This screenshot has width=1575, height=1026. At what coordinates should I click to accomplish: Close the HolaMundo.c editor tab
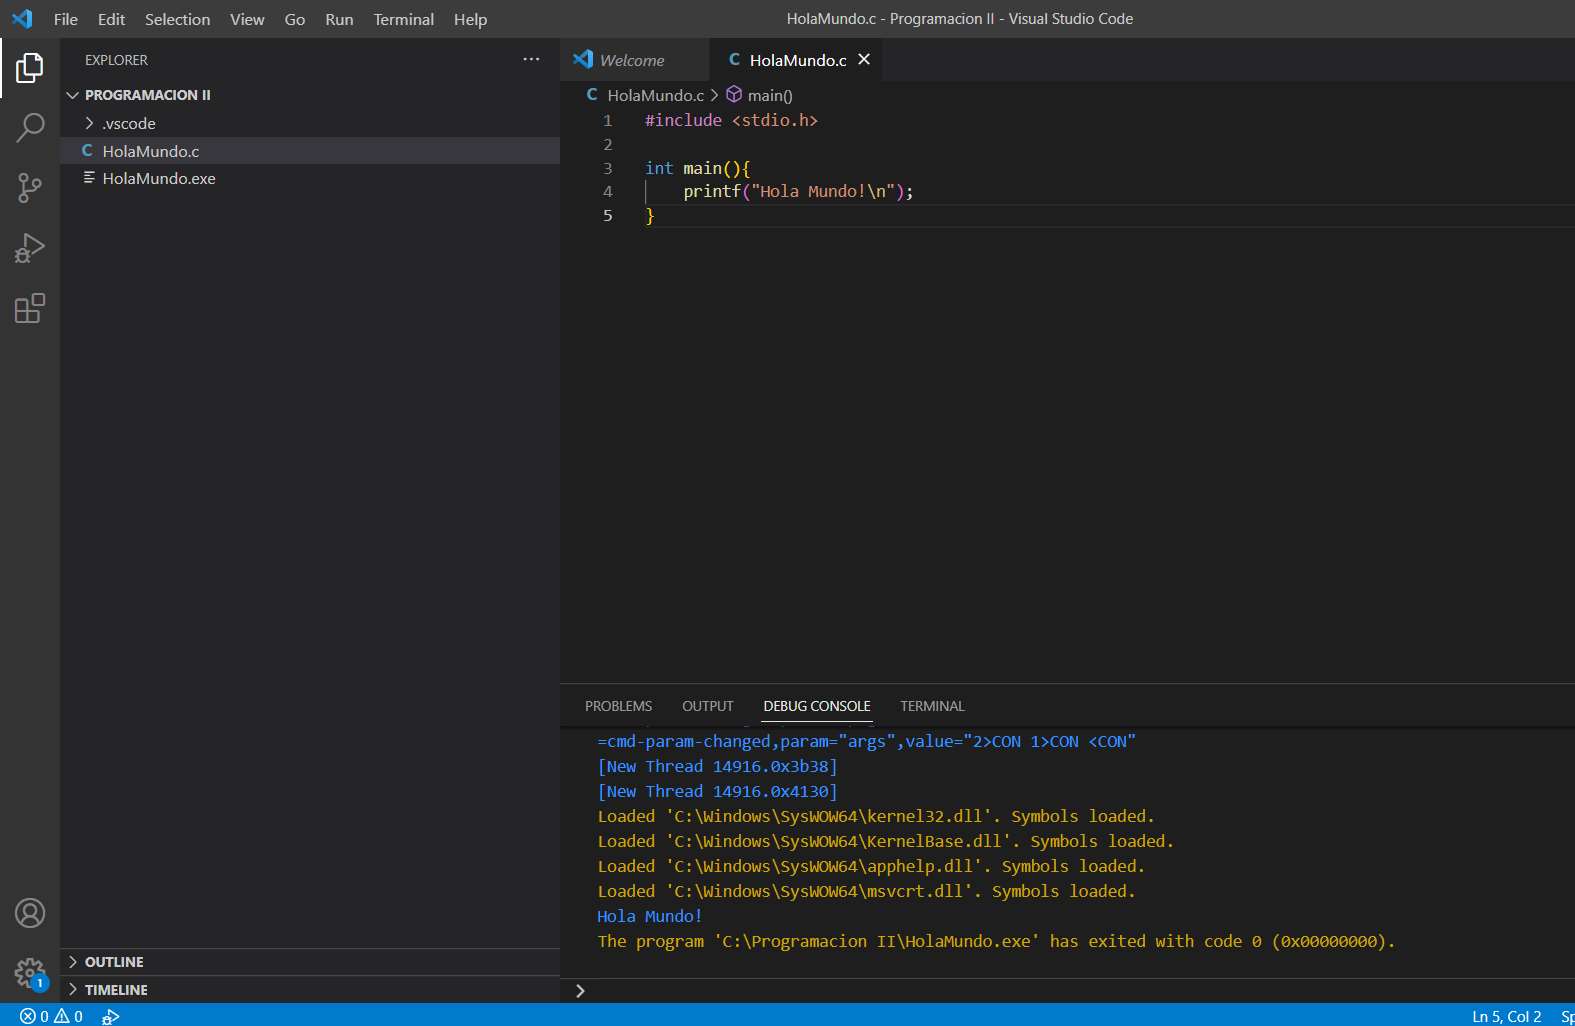click(864, 60)
